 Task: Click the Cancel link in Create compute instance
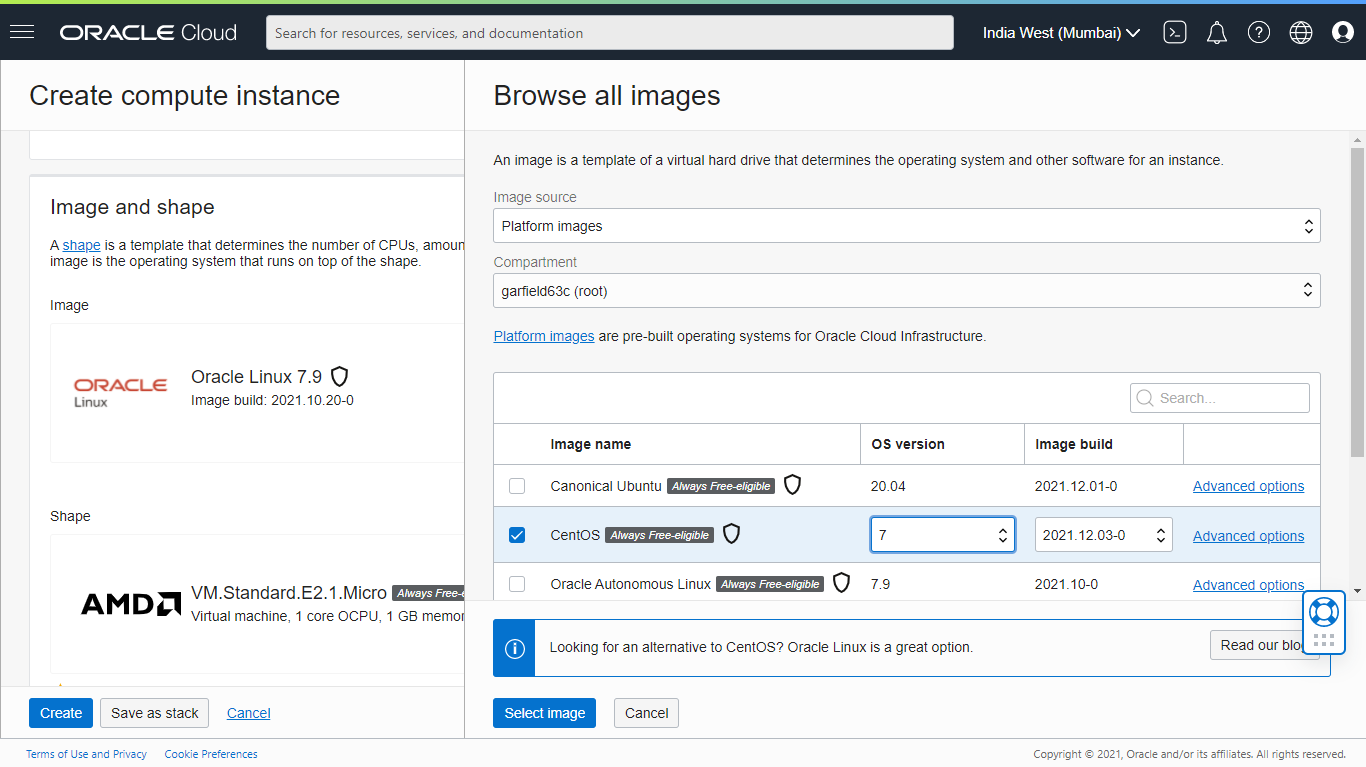point(249,713)
